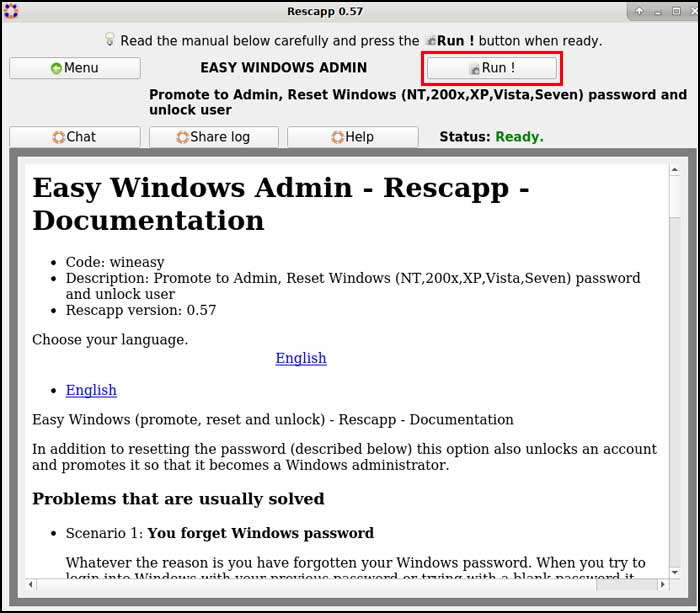Click the horizontal scrollbar right arrow
Screen dimensions: 700x613
662,584
